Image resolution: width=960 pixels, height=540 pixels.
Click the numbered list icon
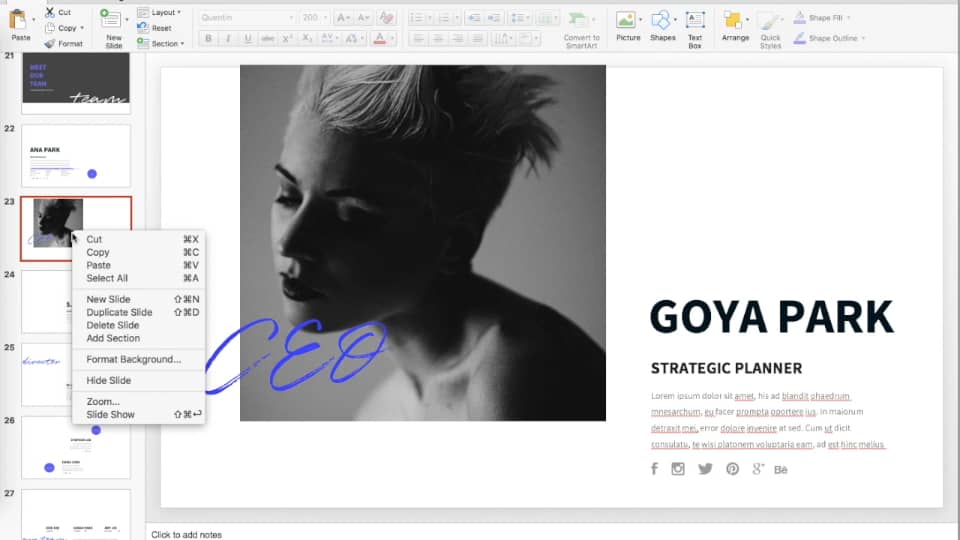(x=444, y=18)
